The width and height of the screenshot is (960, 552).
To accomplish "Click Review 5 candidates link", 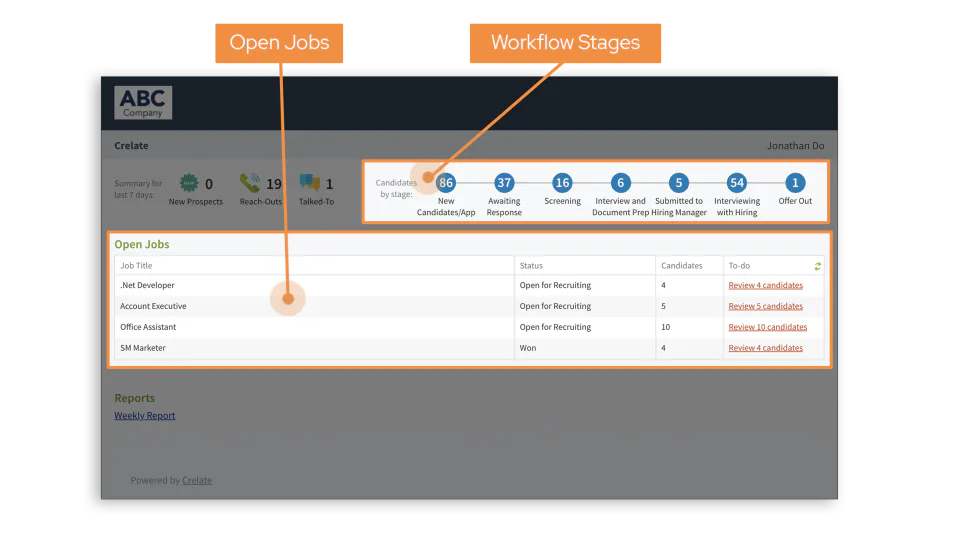I will coord(765,306).
